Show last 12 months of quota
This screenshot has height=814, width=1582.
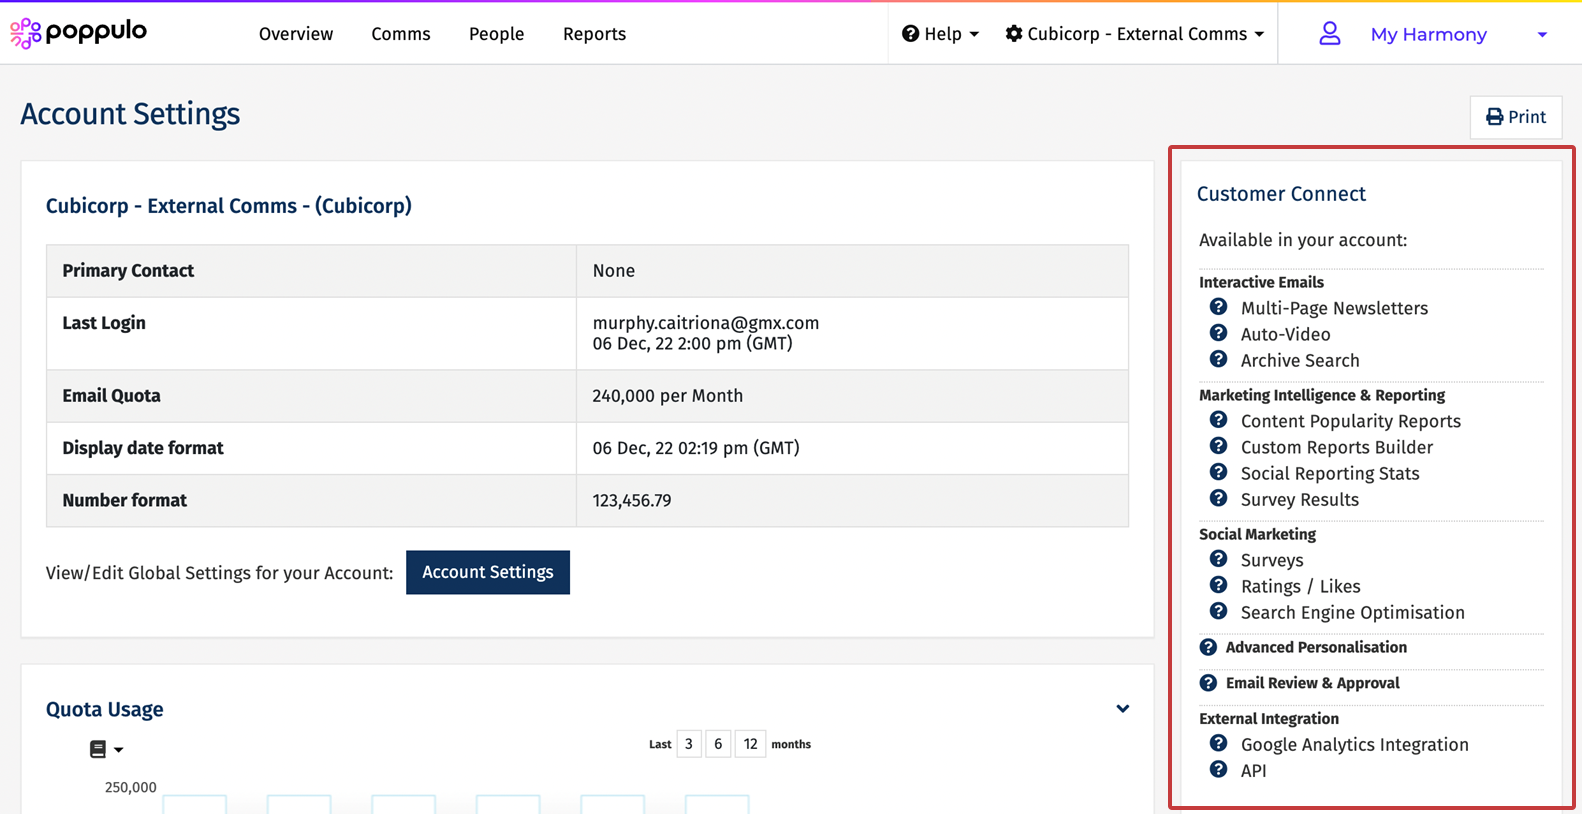click(x=750, y=744)
